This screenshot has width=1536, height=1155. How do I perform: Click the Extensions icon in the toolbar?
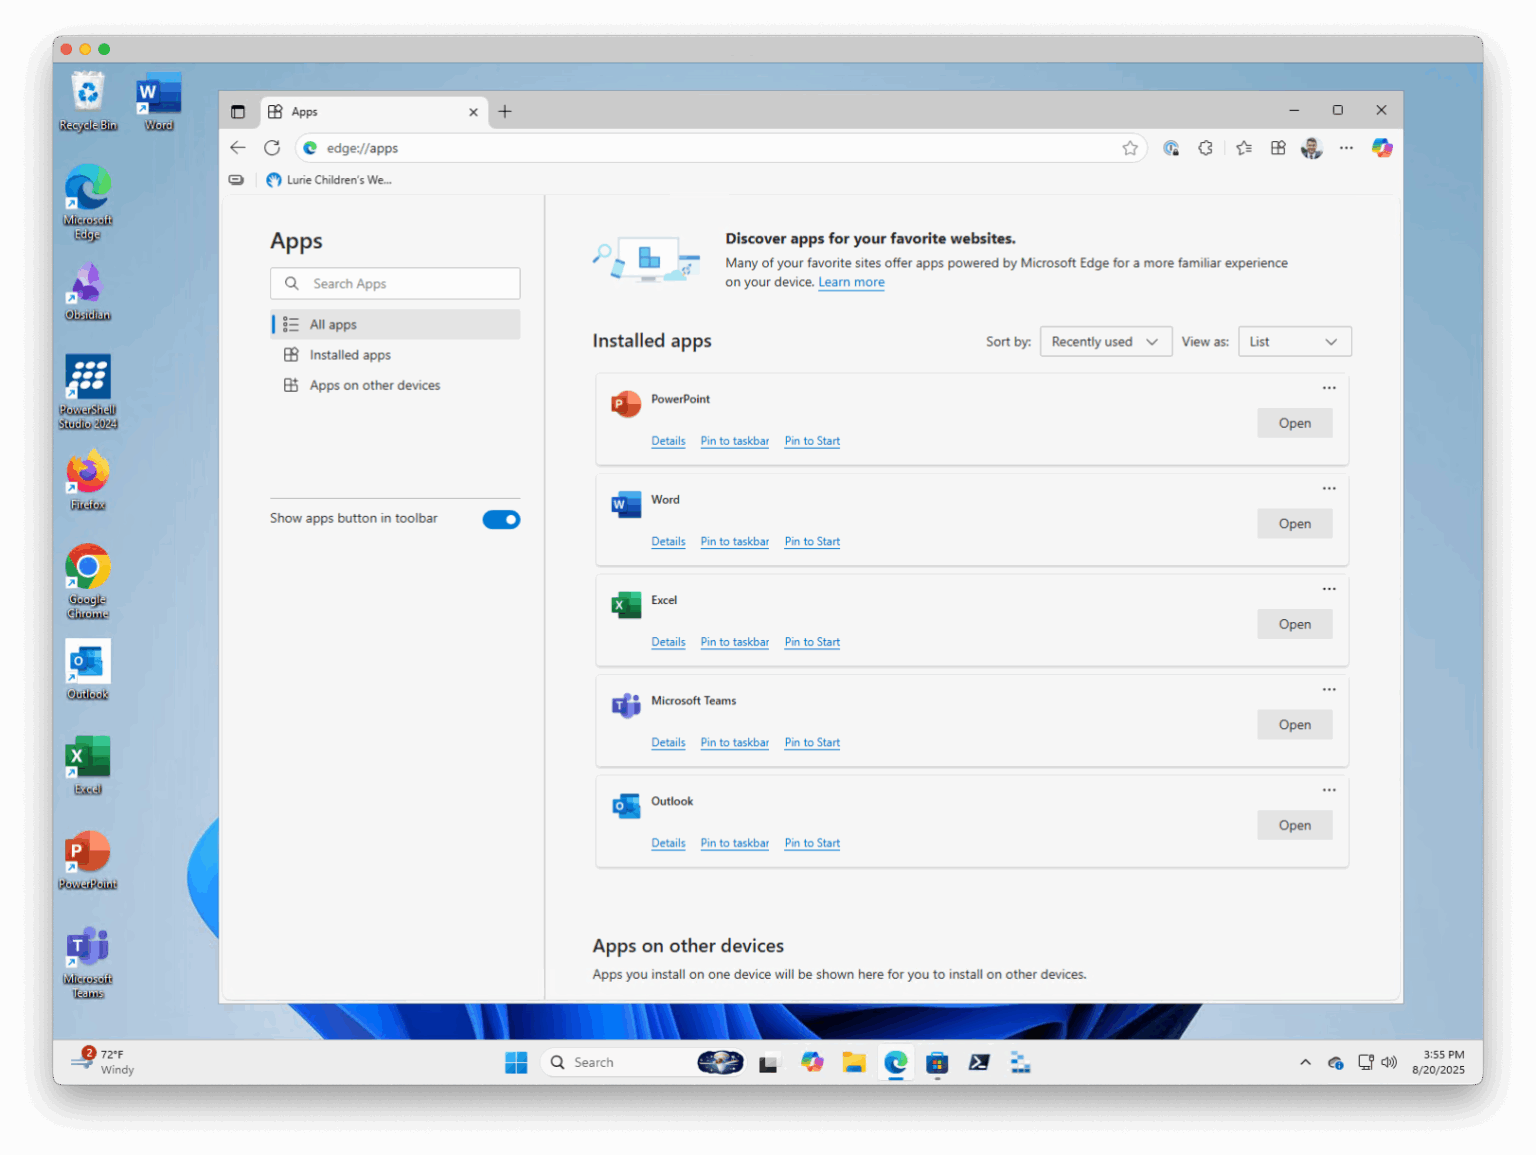point(1205,147)
